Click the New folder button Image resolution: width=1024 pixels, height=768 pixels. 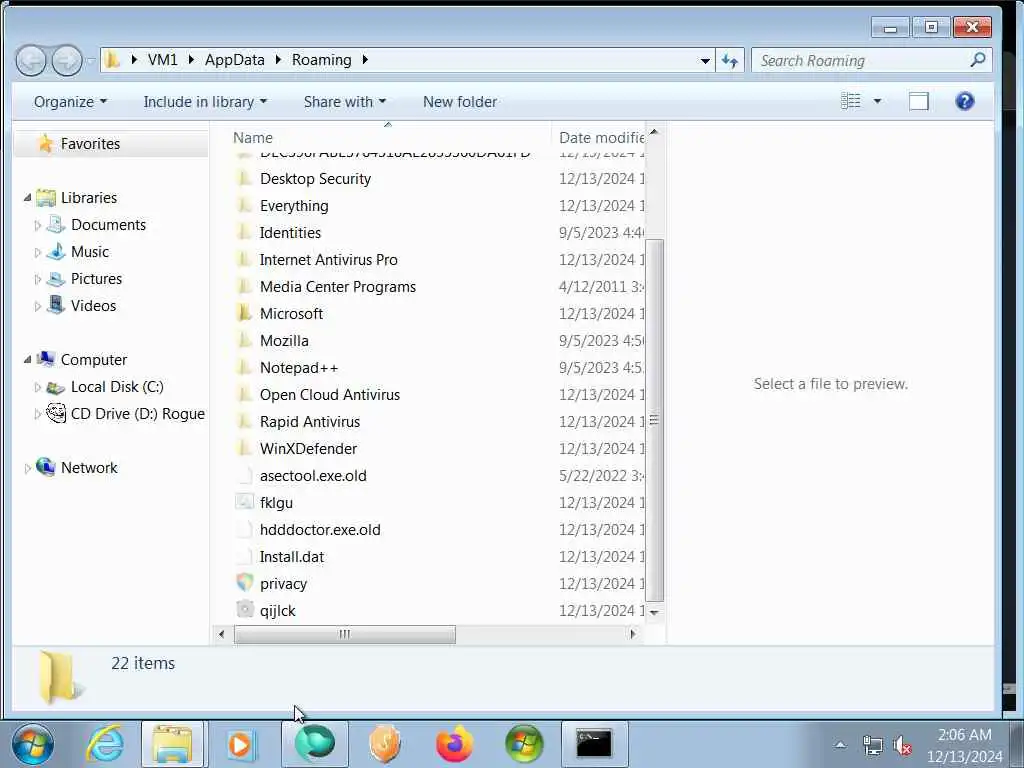pyautogui.click(x=460, y=102)
